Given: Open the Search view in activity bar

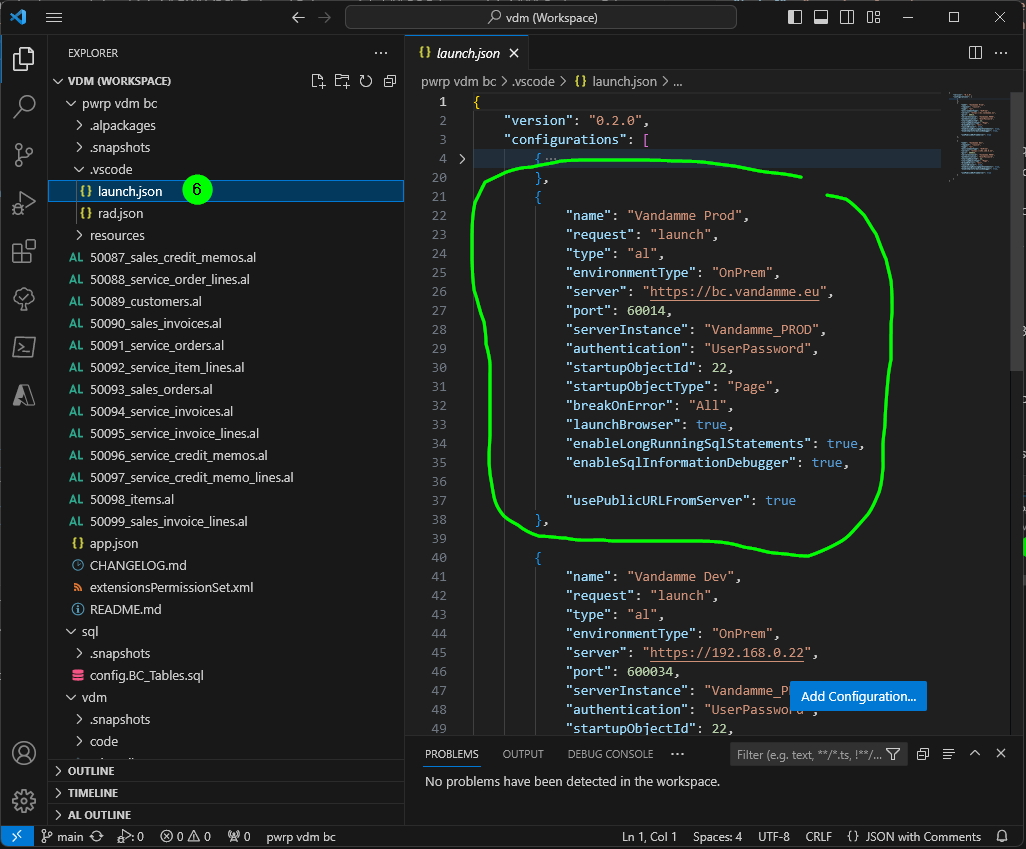Looking at the screenshot, I should coord(24,107).
